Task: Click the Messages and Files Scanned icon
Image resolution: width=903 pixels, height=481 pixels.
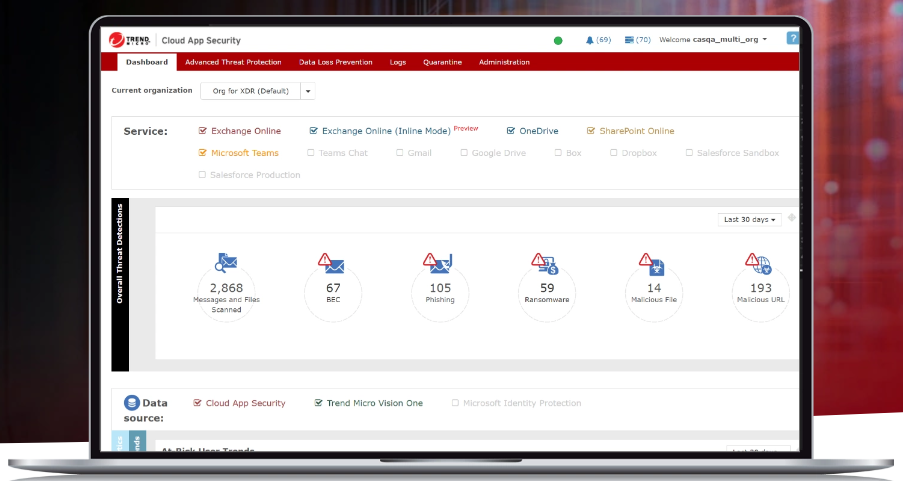Action: click(226, 263)
